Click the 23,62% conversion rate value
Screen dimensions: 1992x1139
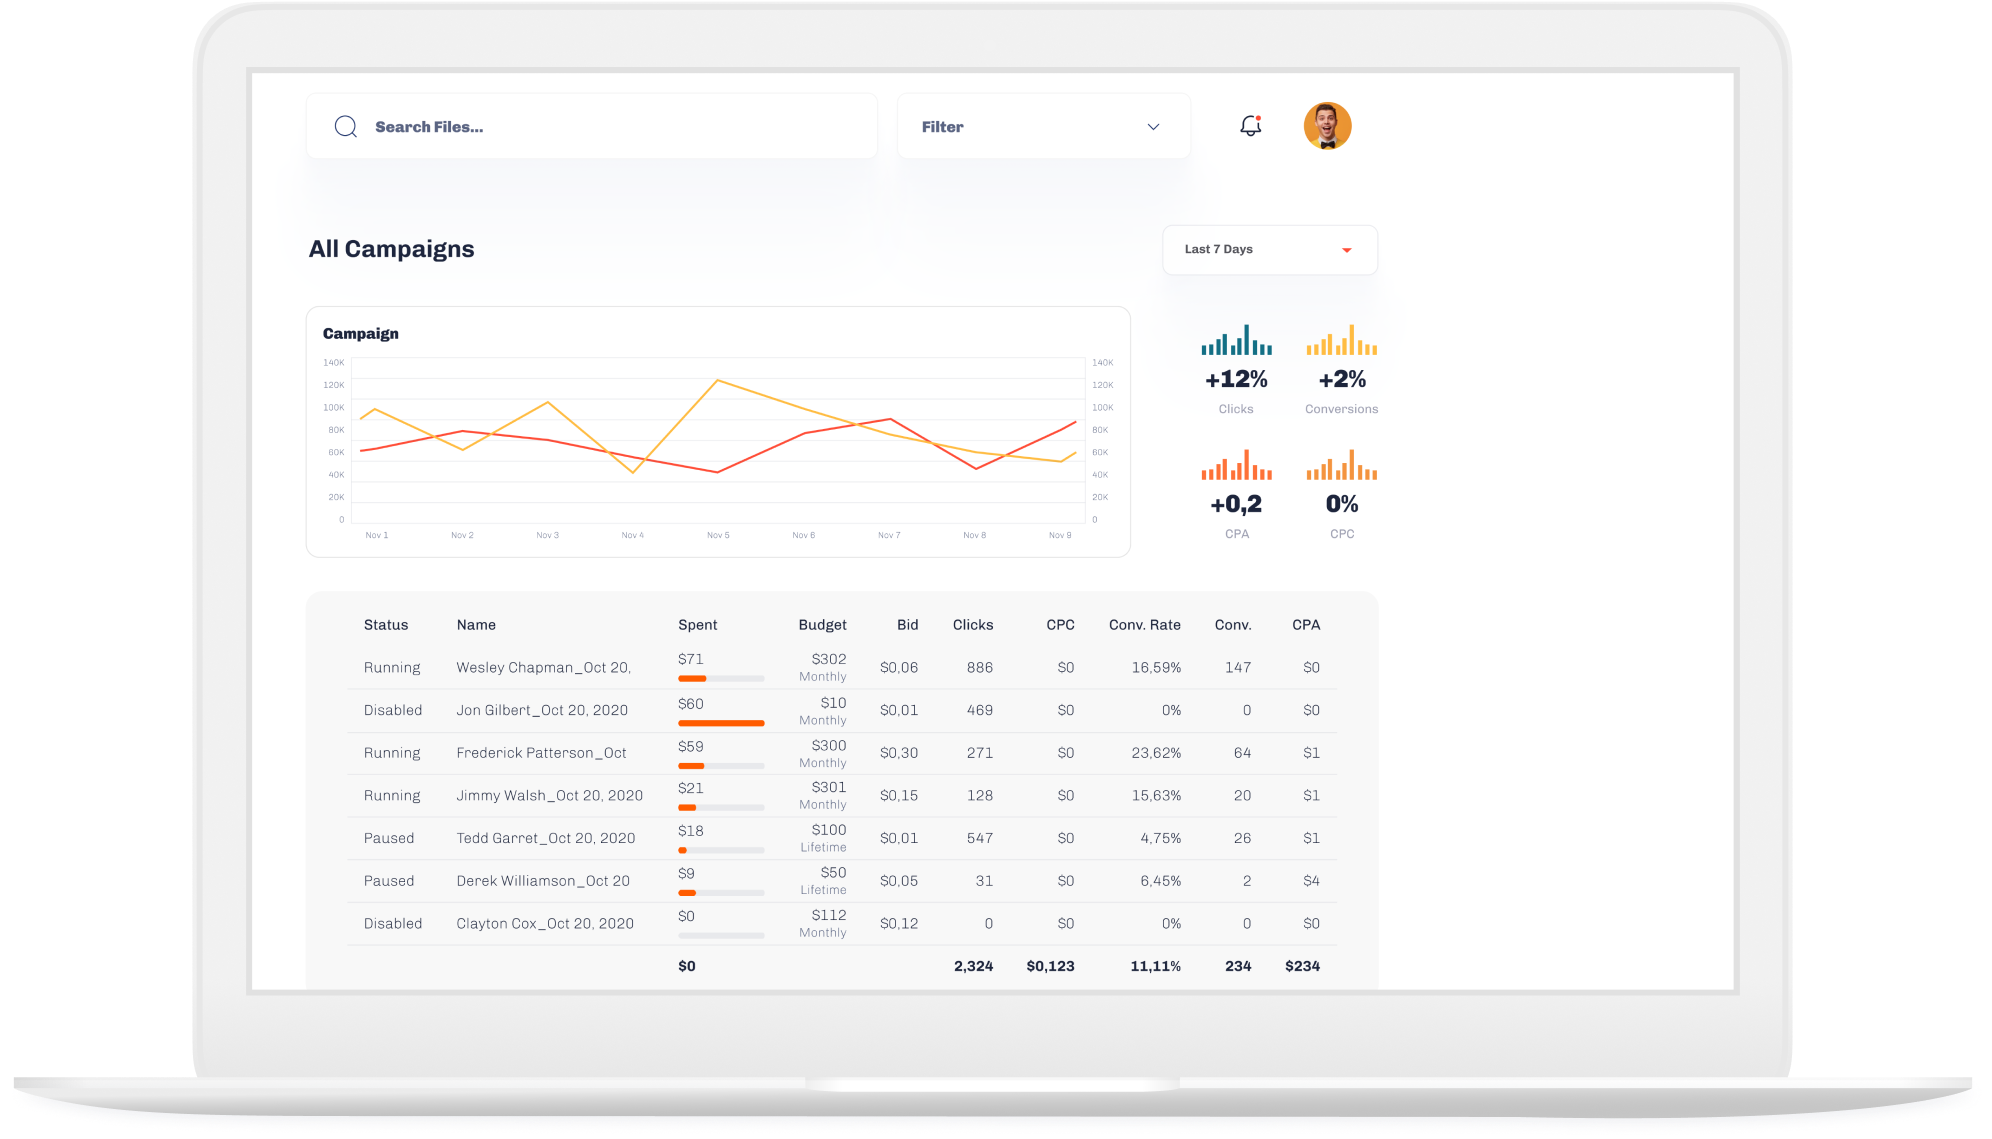(1156, 753)
